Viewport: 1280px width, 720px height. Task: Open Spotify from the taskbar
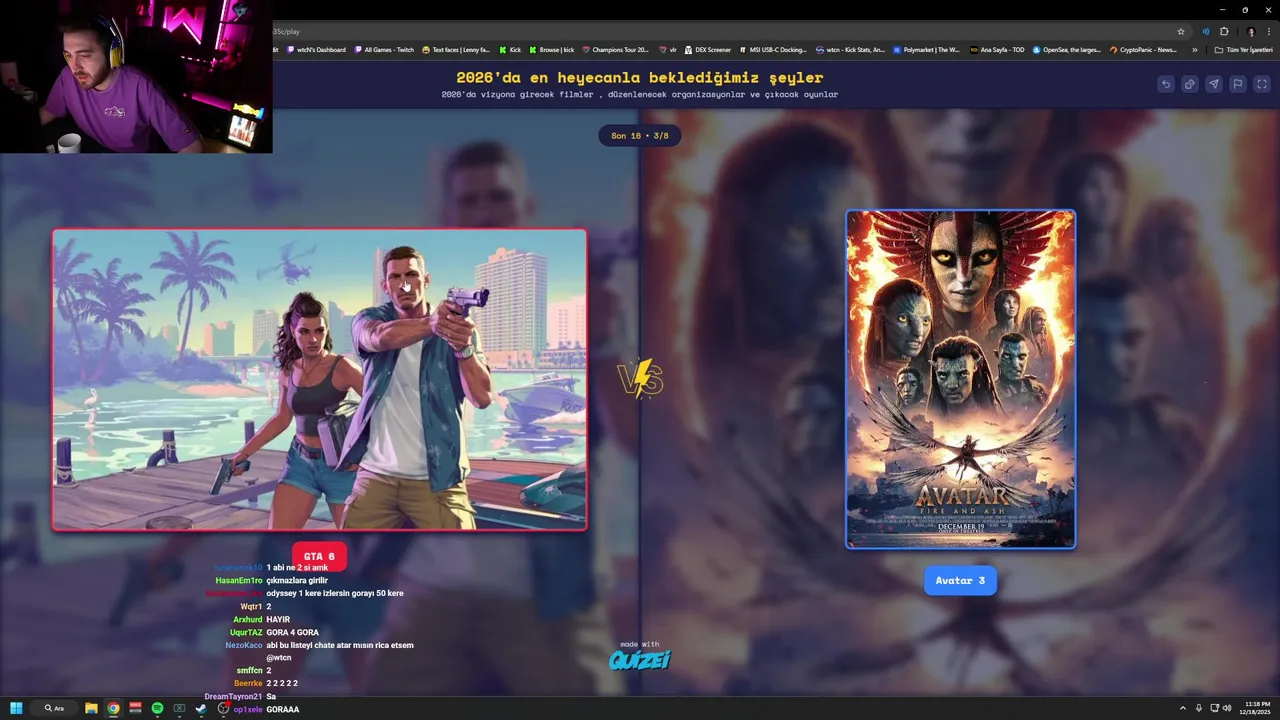click(x=157, y=708)
